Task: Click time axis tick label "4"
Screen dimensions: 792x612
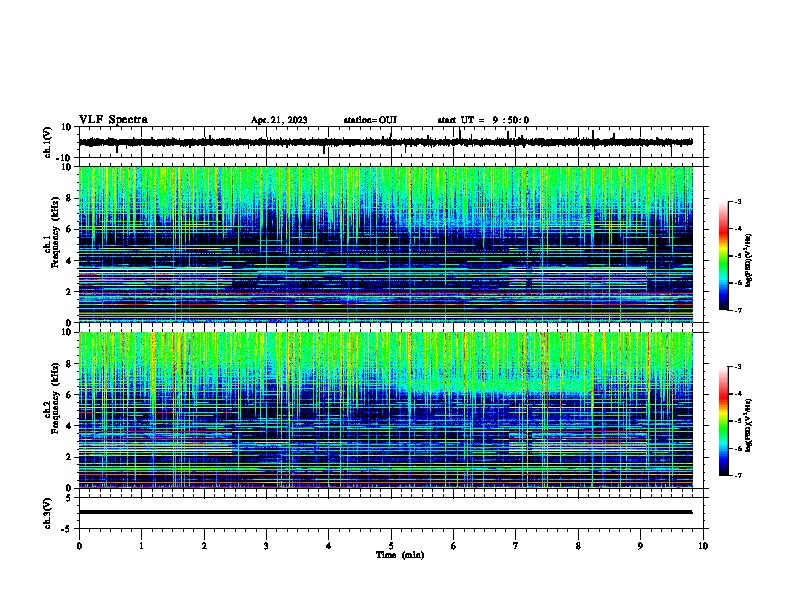Action: pos(328,546)
